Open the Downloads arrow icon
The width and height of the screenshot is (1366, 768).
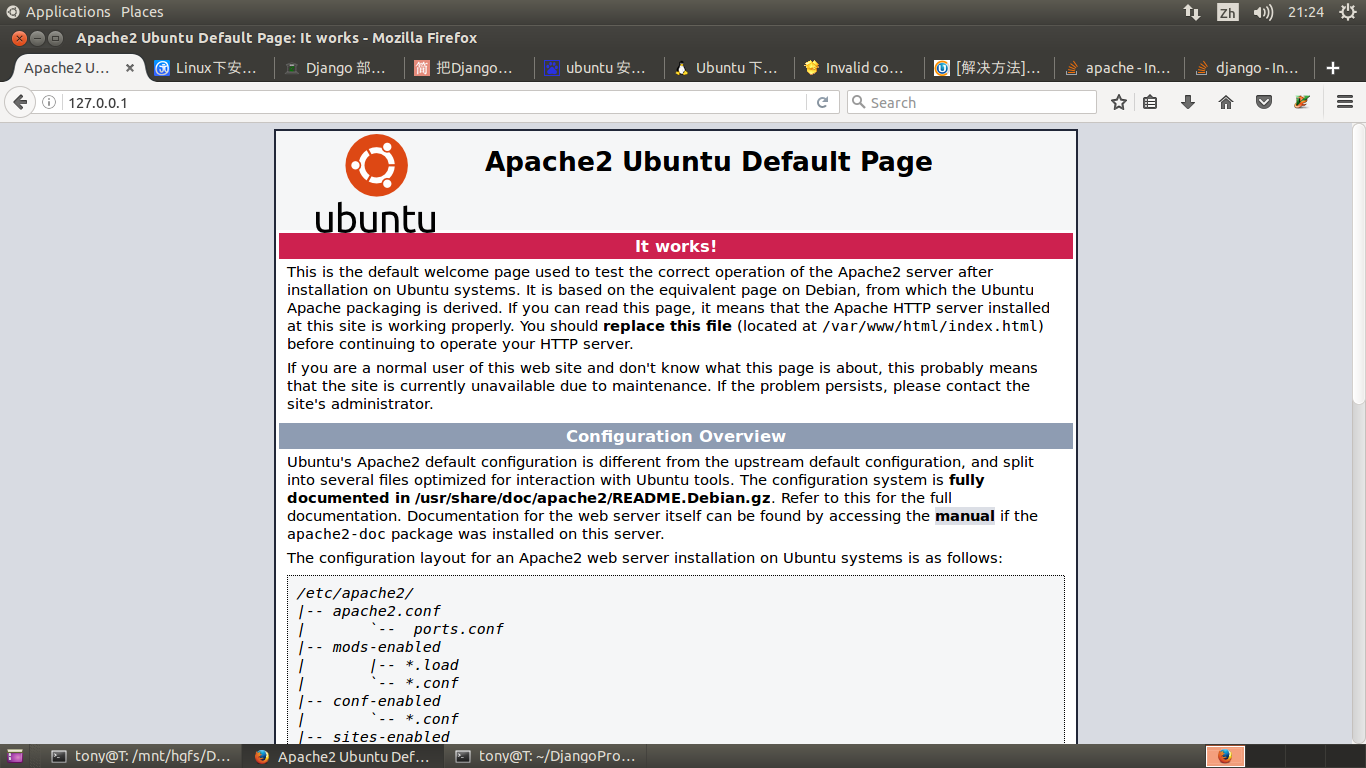tap(1188, 102)
